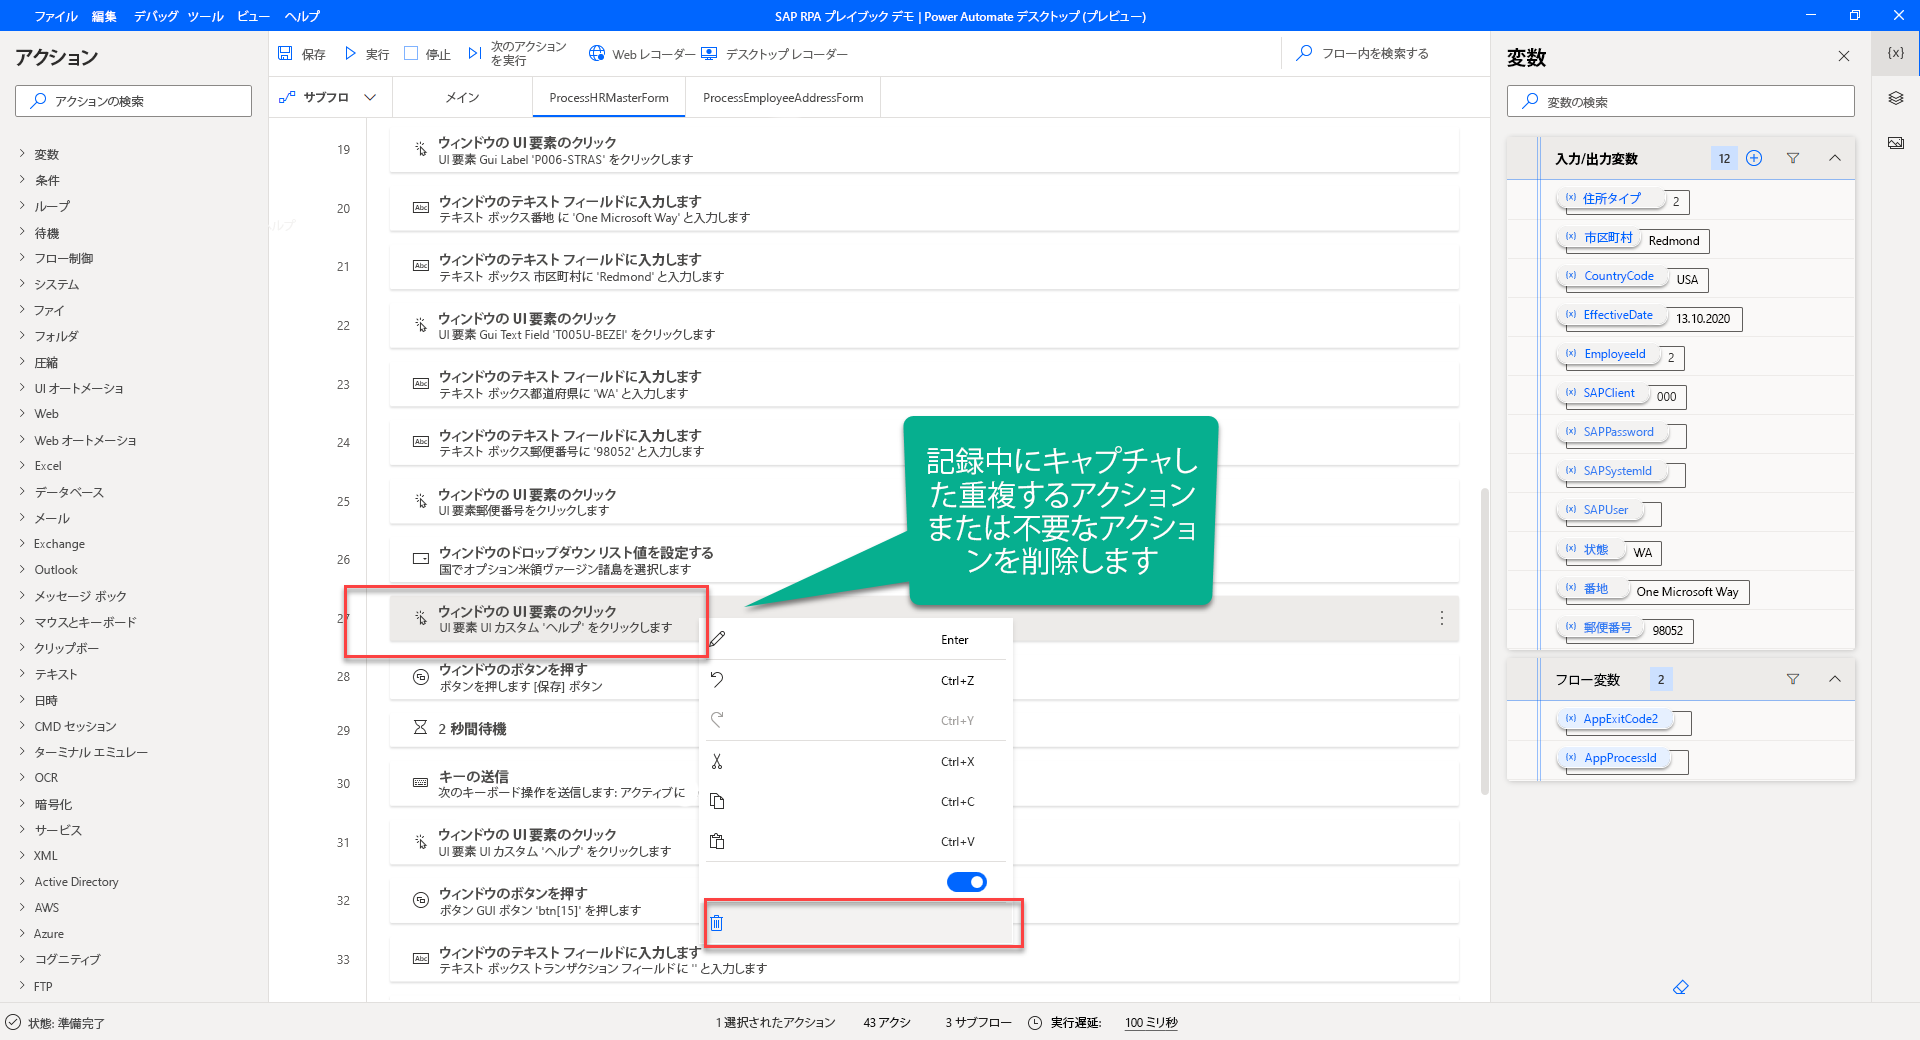Close the 変数 pane
This screenshot has width=1920, height=1040.
1844,56
